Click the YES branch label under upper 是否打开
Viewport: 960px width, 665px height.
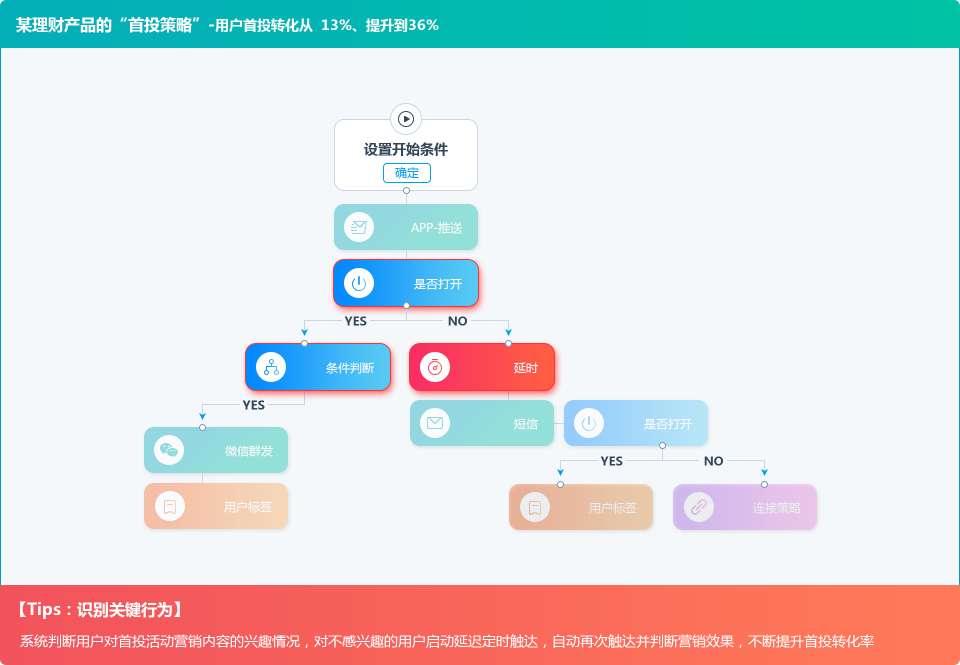[x=356, y=321]
